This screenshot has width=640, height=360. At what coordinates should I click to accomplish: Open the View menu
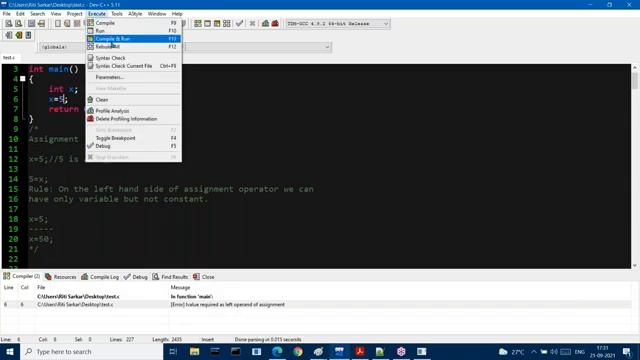(56, 14)
